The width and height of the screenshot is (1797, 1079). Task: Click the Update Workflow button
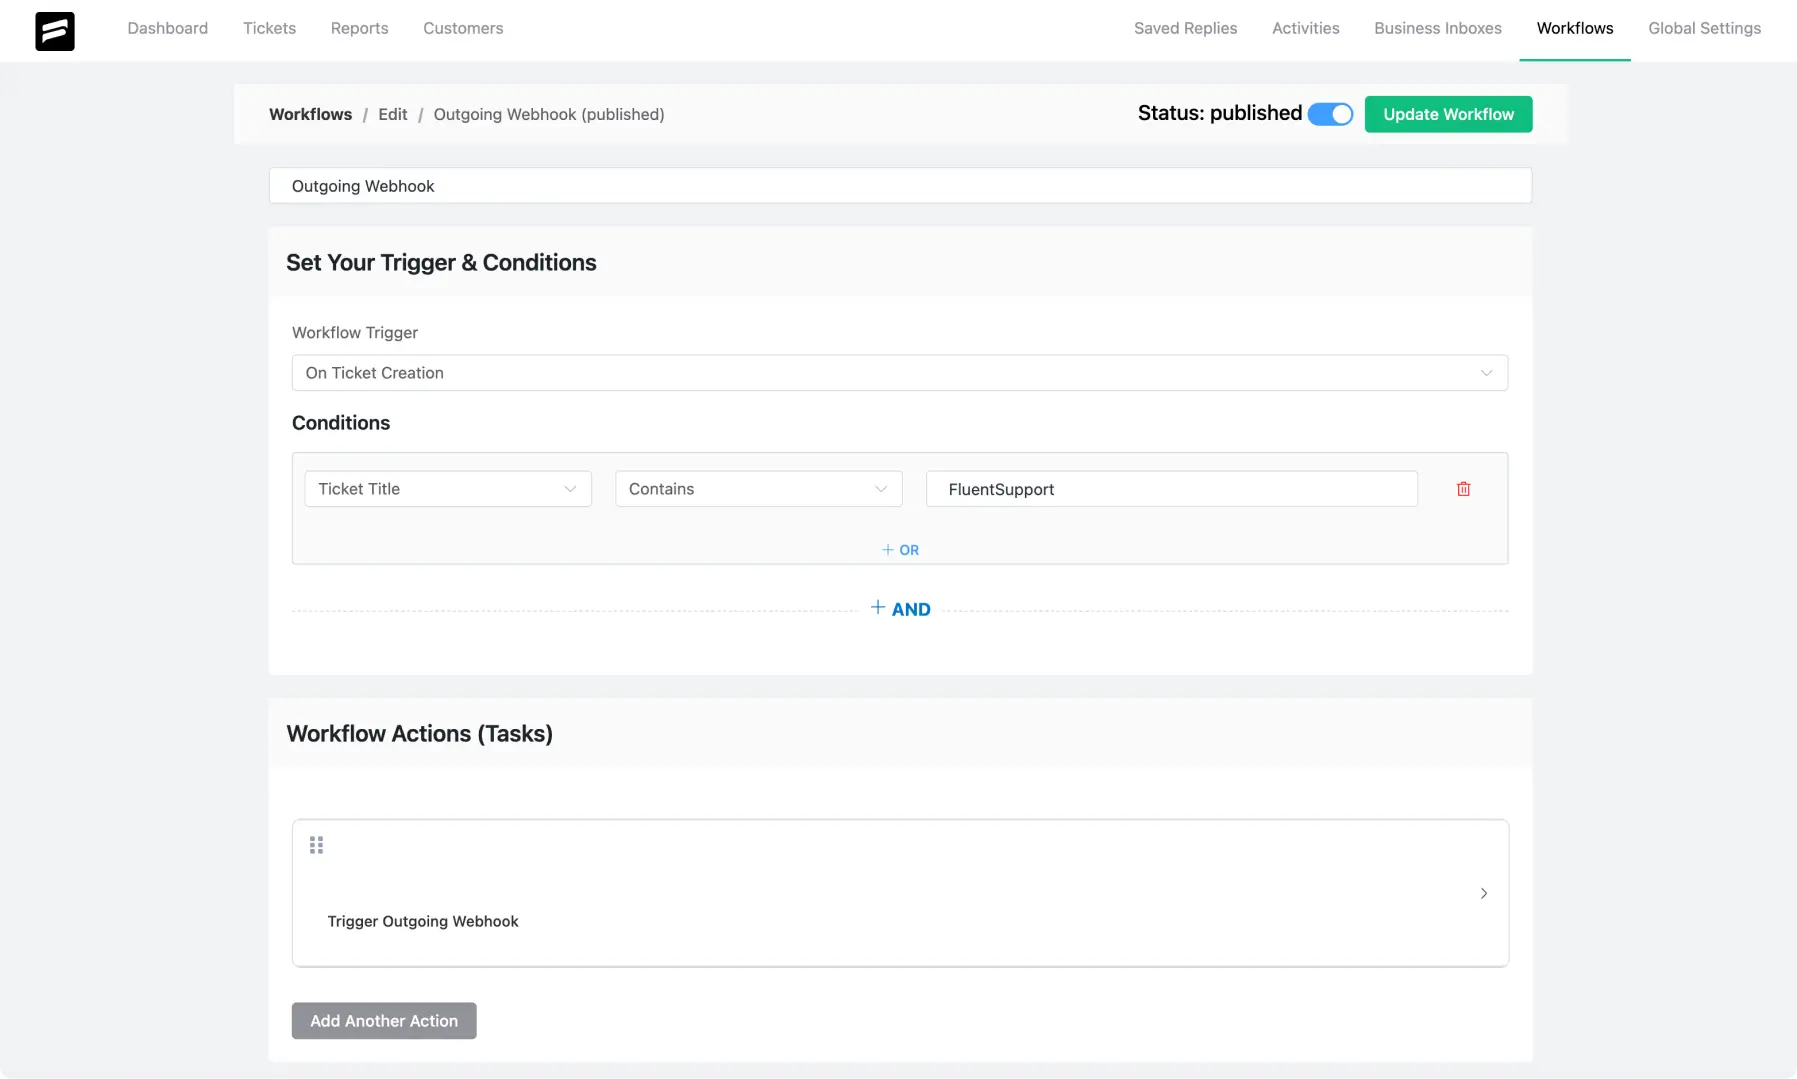1448,113
